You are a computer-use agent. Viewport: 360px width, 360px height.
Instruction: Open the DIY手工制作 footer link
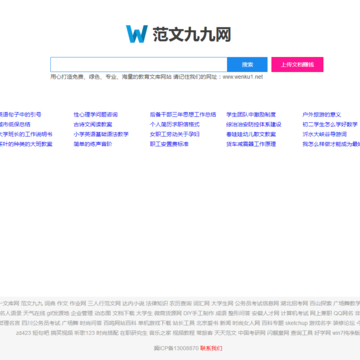pos(199,313)
